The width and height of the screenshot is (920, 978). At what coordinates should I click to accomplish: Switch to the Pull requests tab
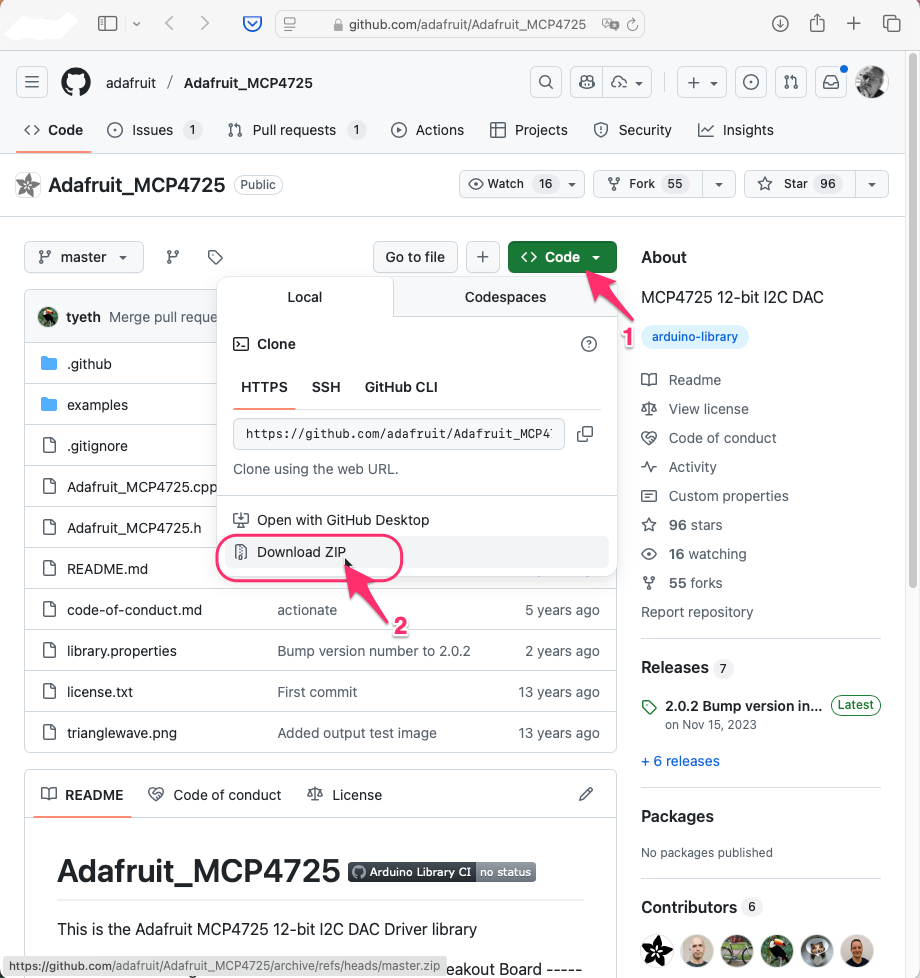(x=296, y=130)
